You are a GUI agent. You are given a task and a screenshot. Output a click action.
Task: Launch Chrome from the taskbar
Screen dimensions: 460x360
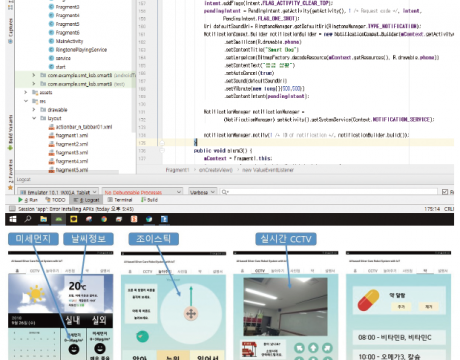point(104,219)
